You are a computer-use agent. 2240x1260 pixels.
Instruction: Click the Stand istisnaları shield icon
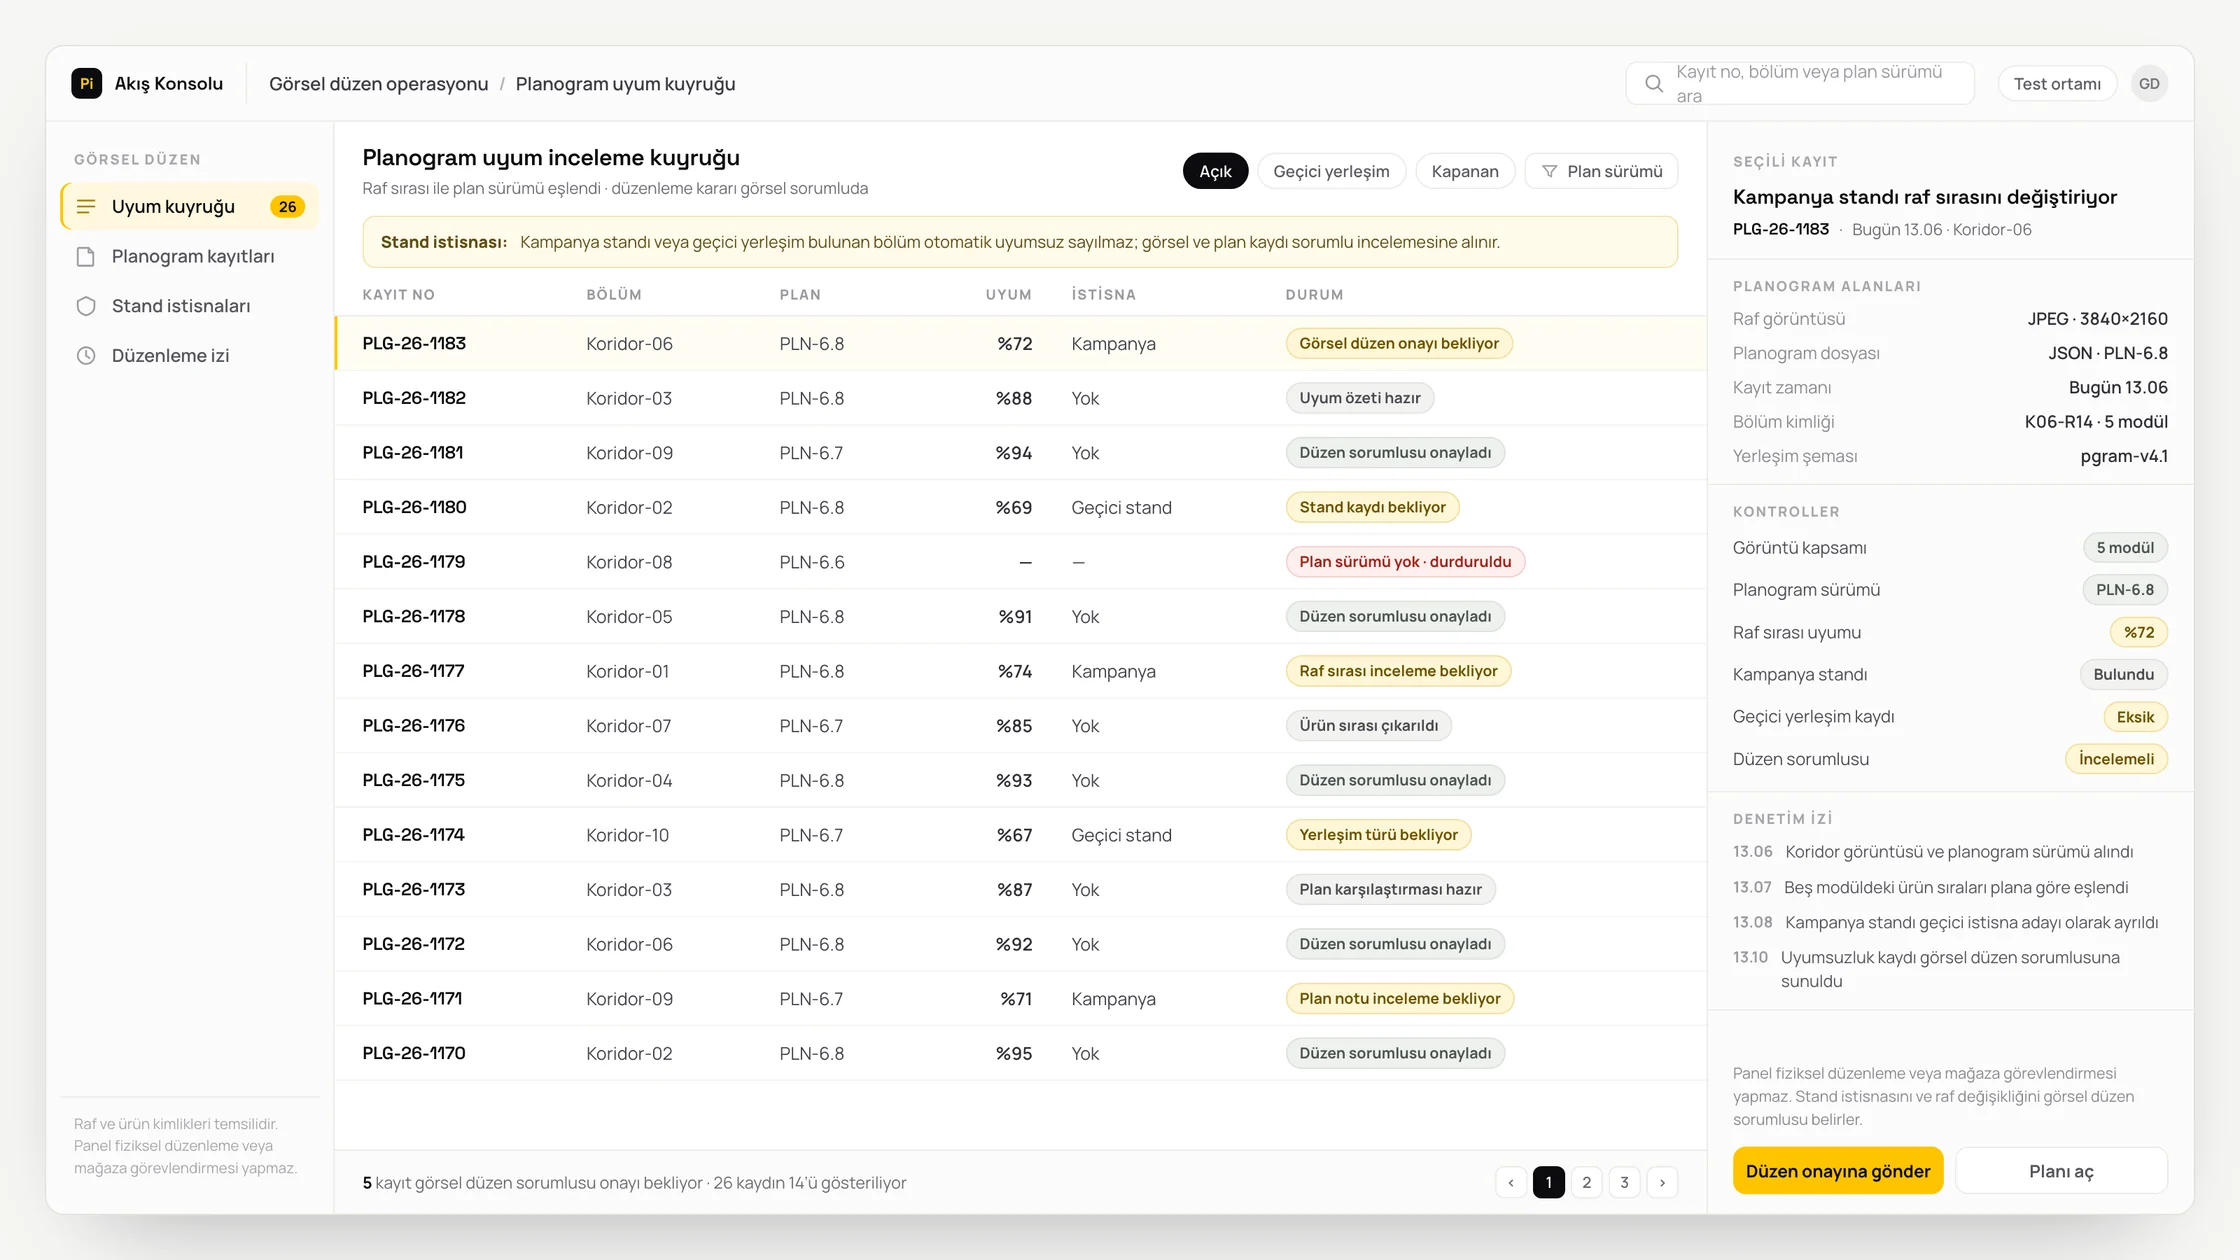coord(86,306)
